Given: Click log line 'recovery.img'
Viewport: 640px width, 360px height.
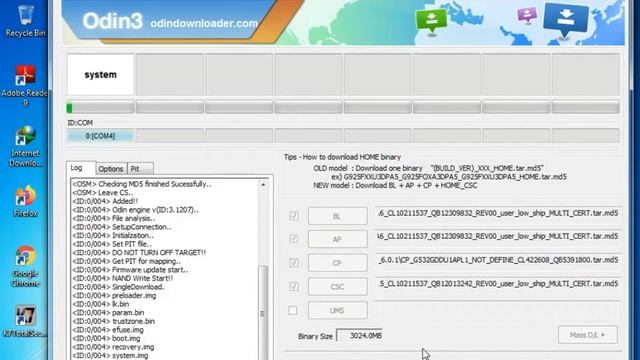Looking at the screenshot, I should pos(113,347).
